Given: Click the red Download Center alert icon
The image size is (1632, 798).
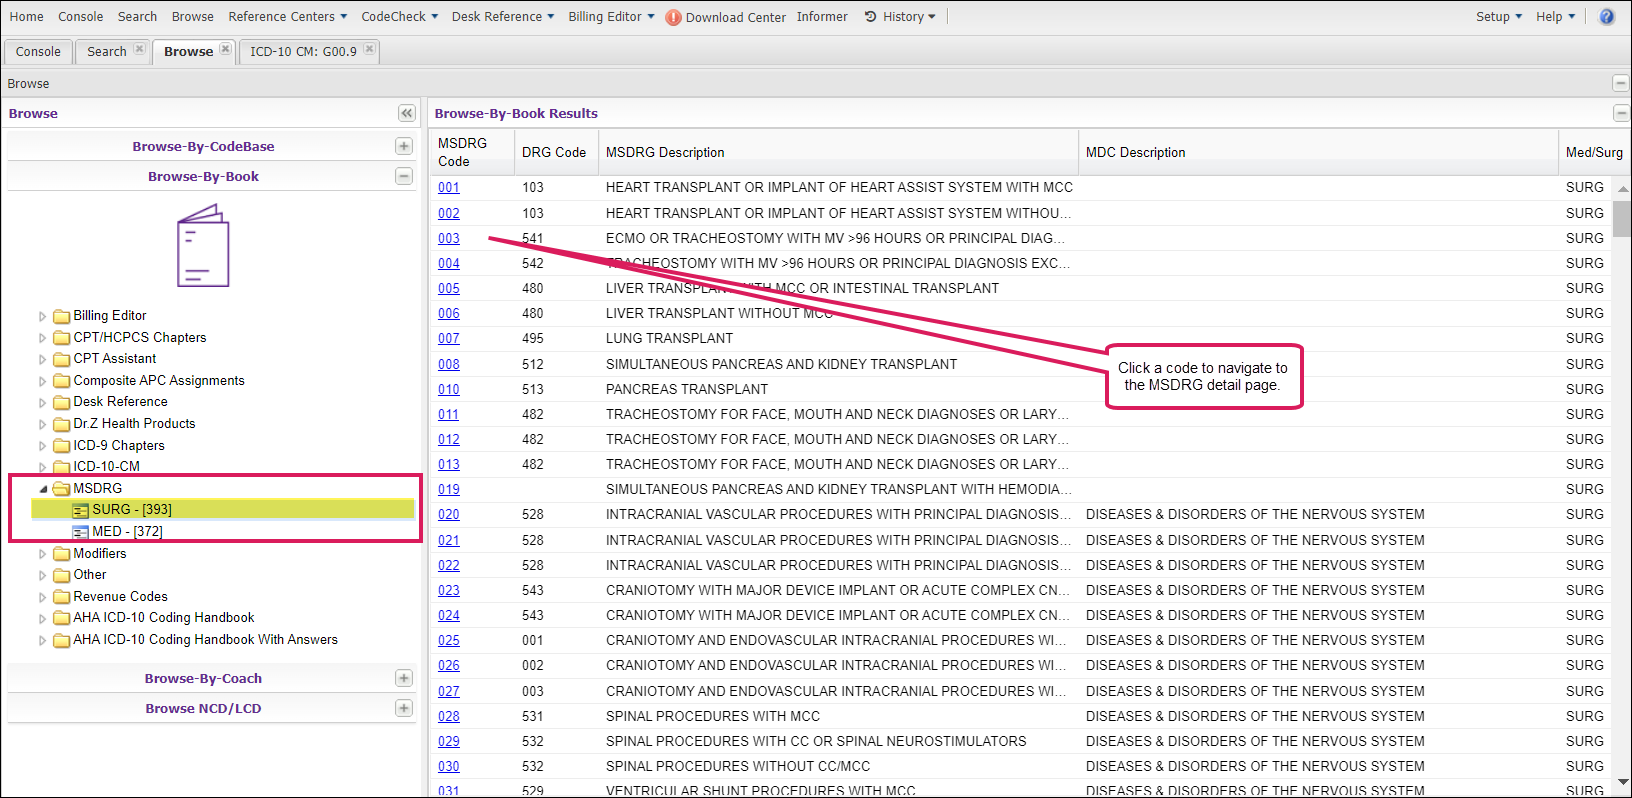Looking at the screenshot, I should 673,17.
